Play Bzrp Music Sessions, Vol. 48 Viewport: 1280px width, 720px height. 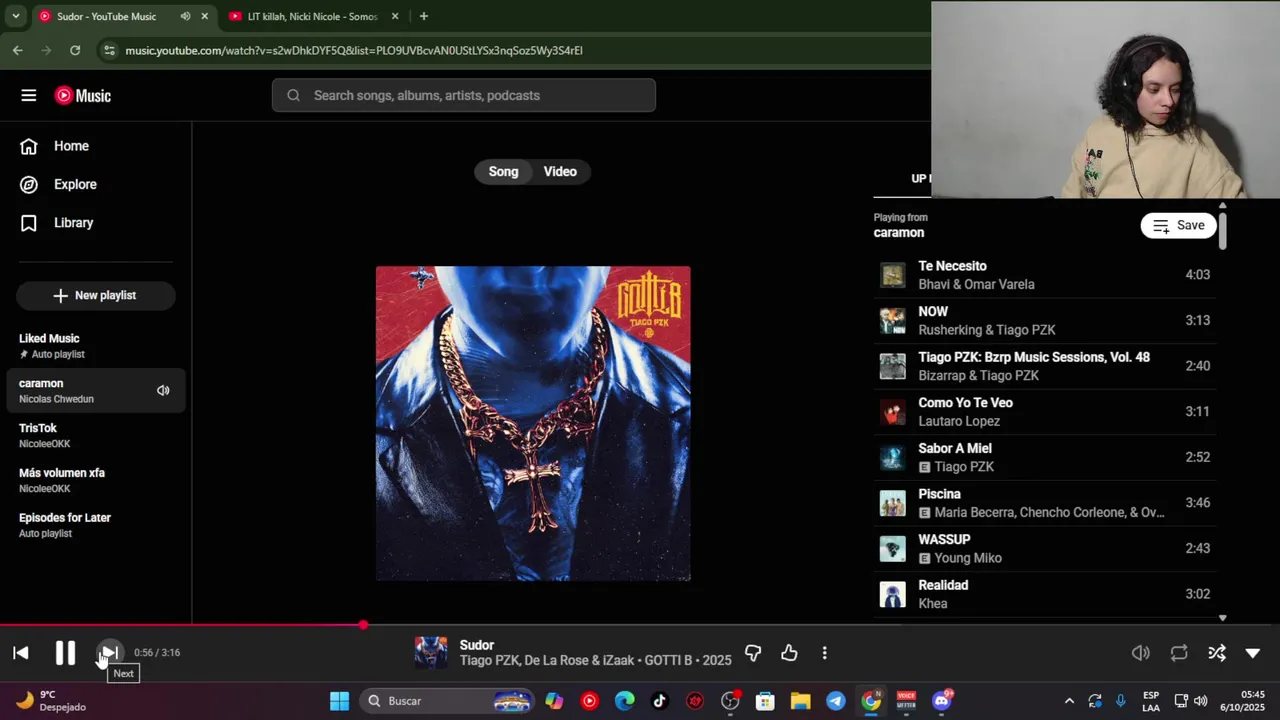(x=1045, y=366)
